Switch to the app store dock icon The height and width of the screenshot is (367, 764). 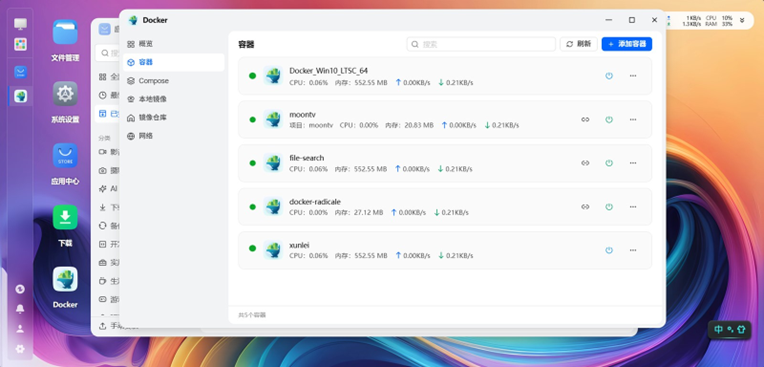[x=20, y=73]
